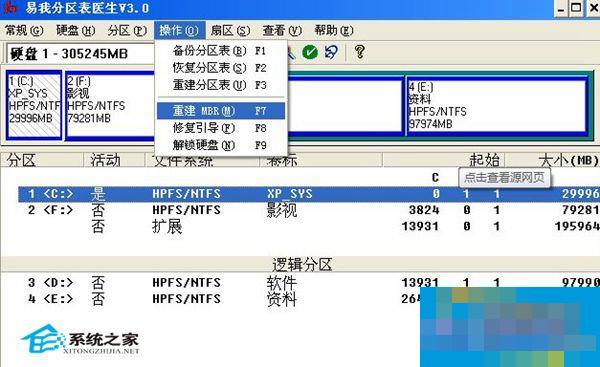Open the 帮助(E) menu
The width and height of the screenshot is (600, 367).
pos(334,30)
